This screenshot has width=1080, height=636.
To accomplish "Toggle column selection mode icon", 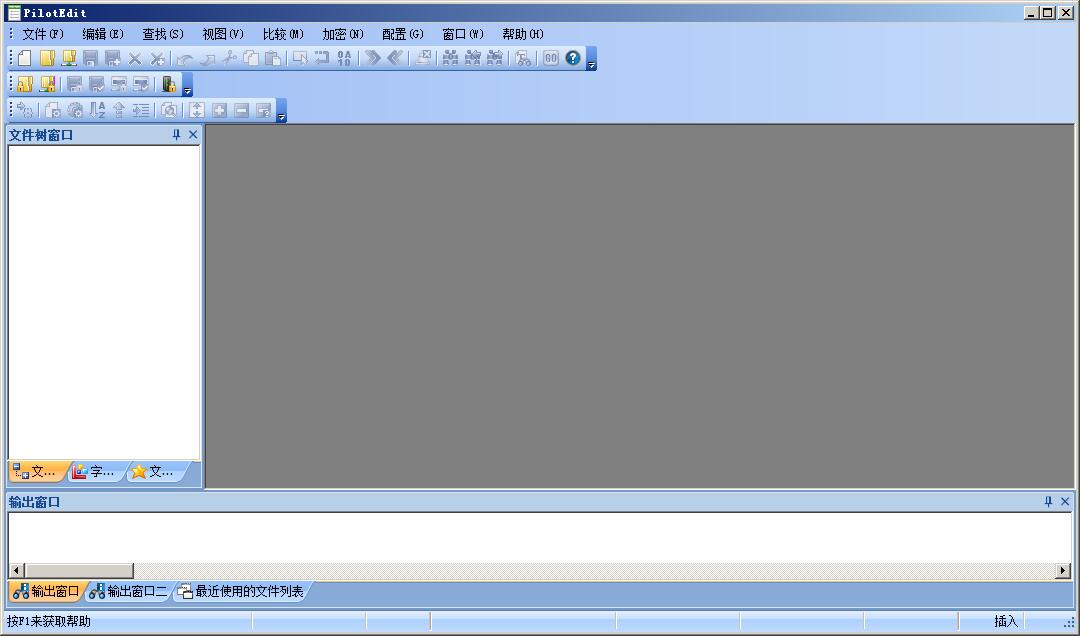I will tap(300, 59).
